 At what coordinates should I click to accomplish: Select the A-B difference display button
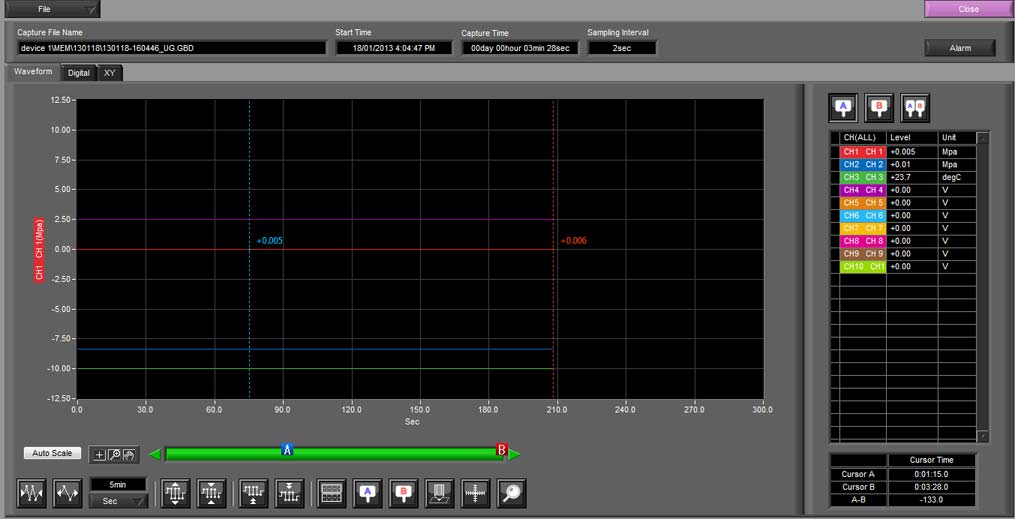click(915, 106)
